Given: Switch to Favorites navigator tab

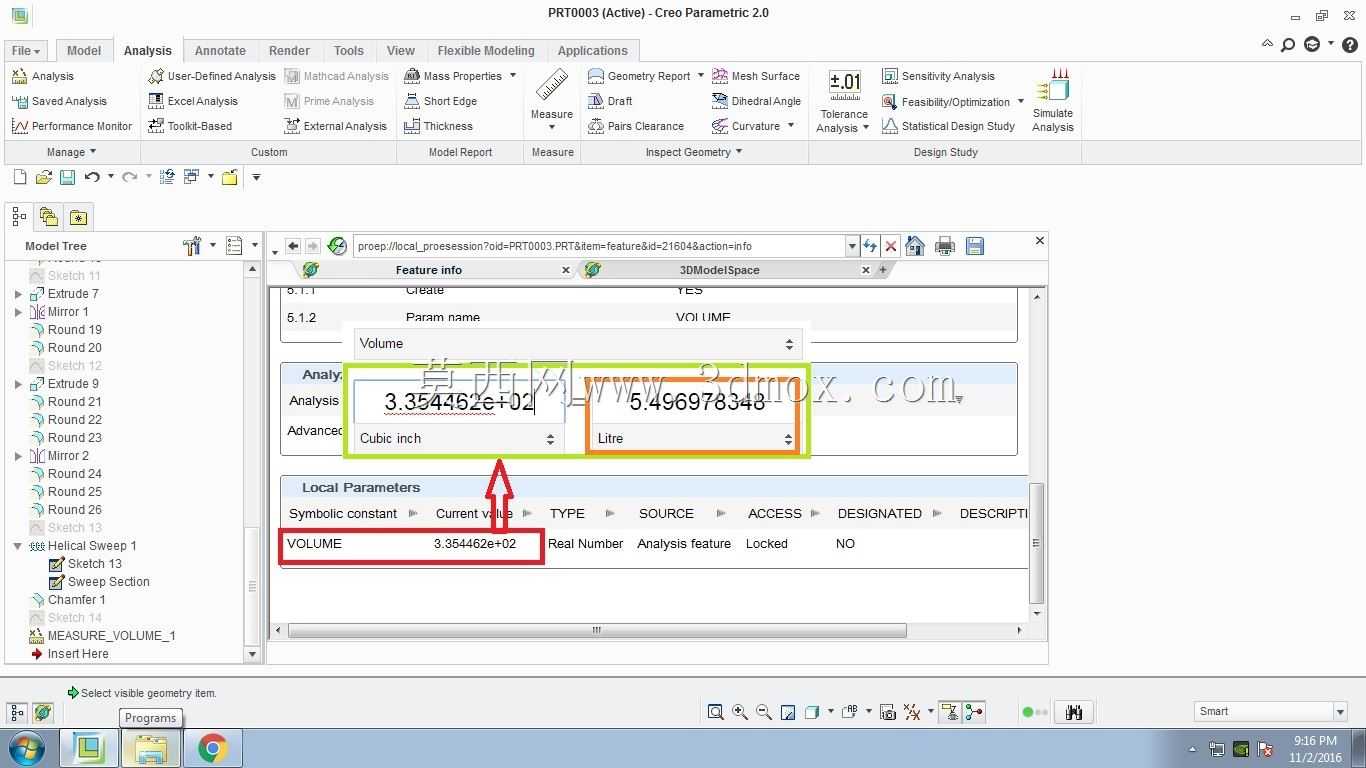Looking at the screenshot, I should 78,216.
